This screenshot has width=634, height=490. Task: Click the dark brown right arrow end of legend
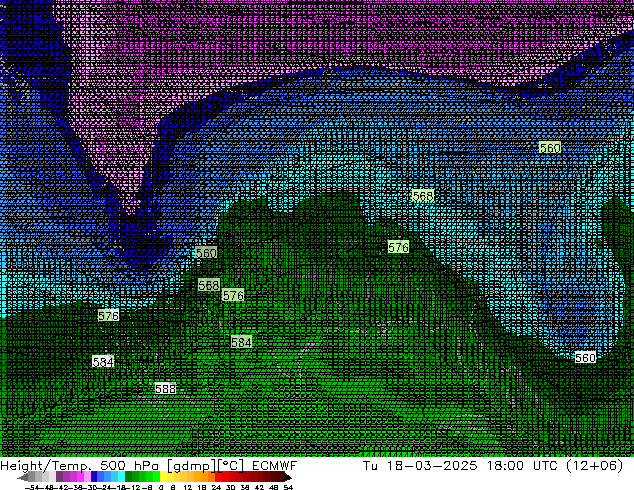click(x=288, y=478)
